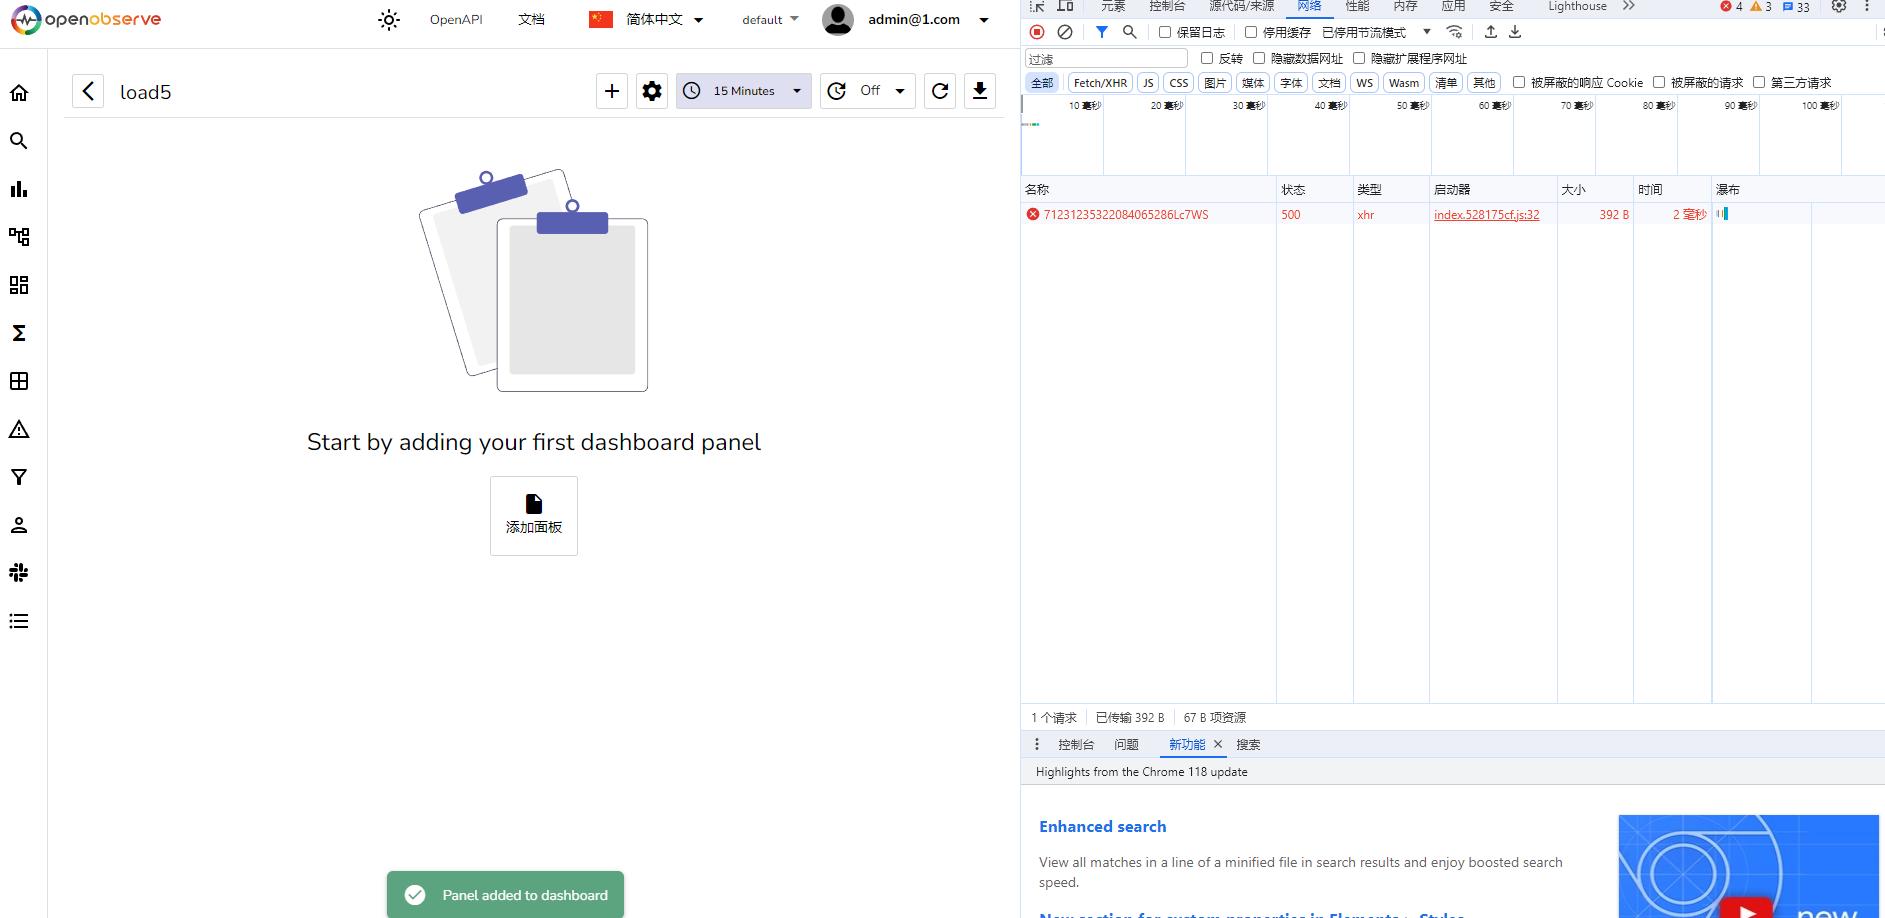The width and height of the screenshot is (1885, 918).
Task: Enable the 保留日志 checkbox
Action: click(1163, 31)
